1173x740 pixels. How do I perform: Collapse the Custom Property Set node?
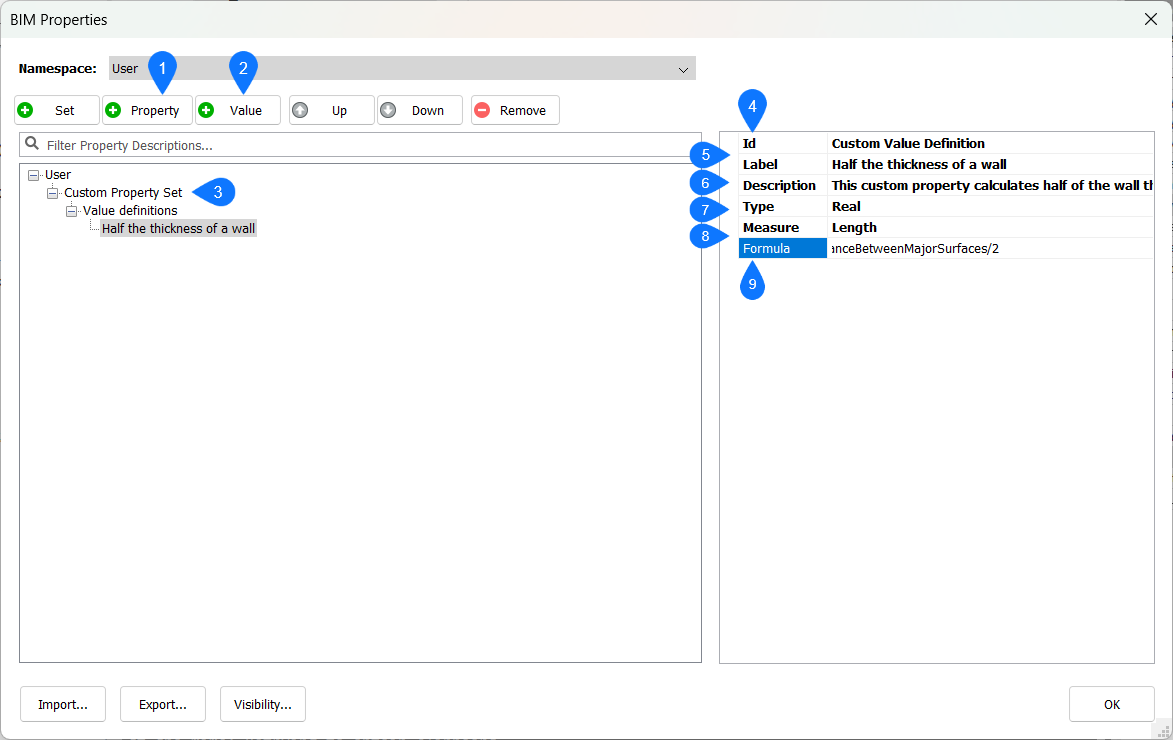pyautogui.click(x=53, y=193)
